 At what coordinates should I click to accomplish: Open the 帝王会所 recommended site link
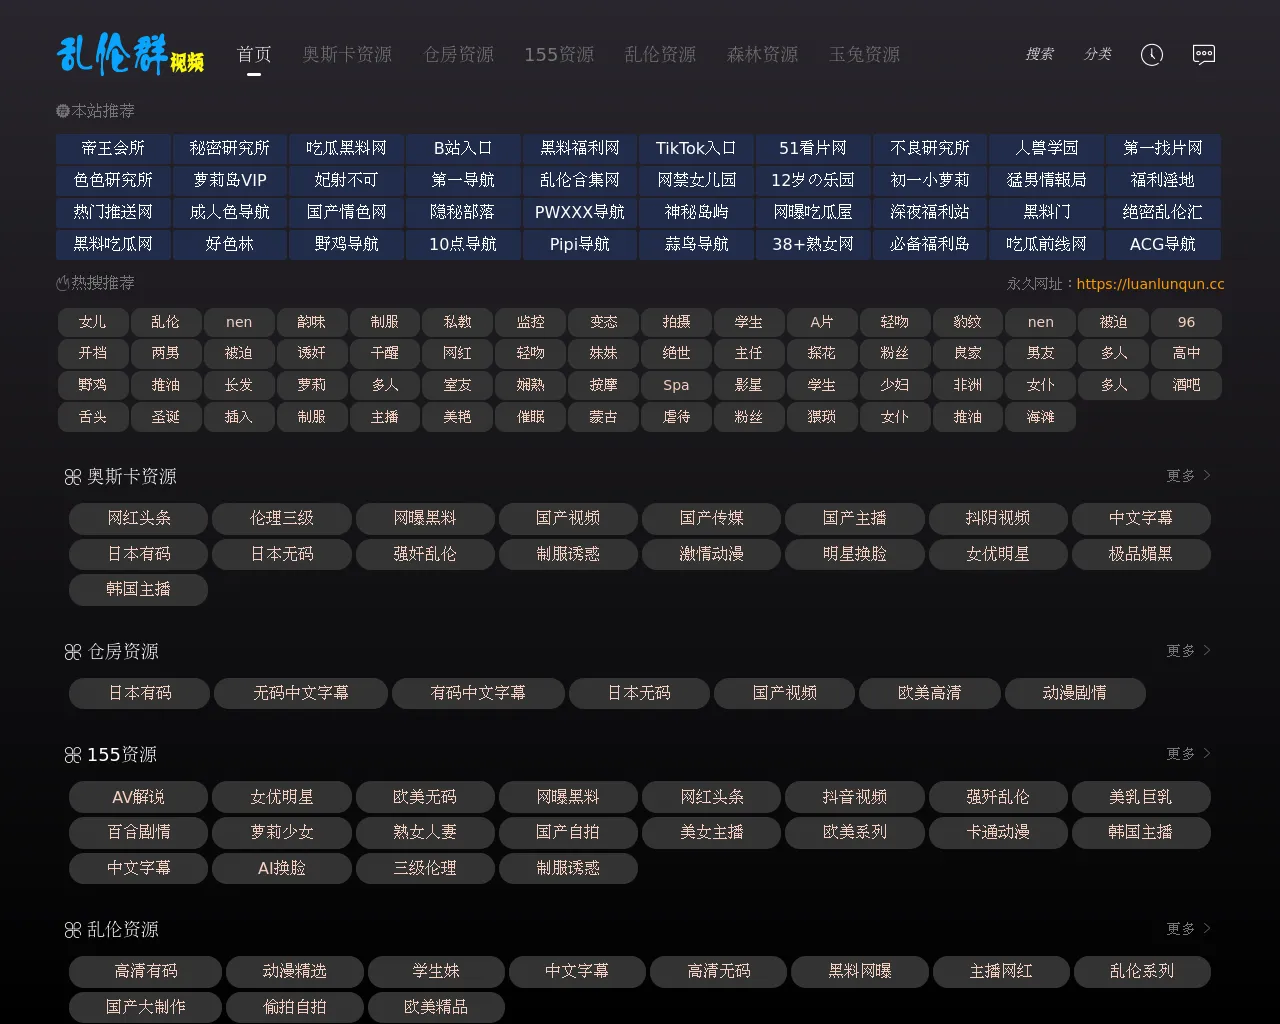click(x=113, y=148)
